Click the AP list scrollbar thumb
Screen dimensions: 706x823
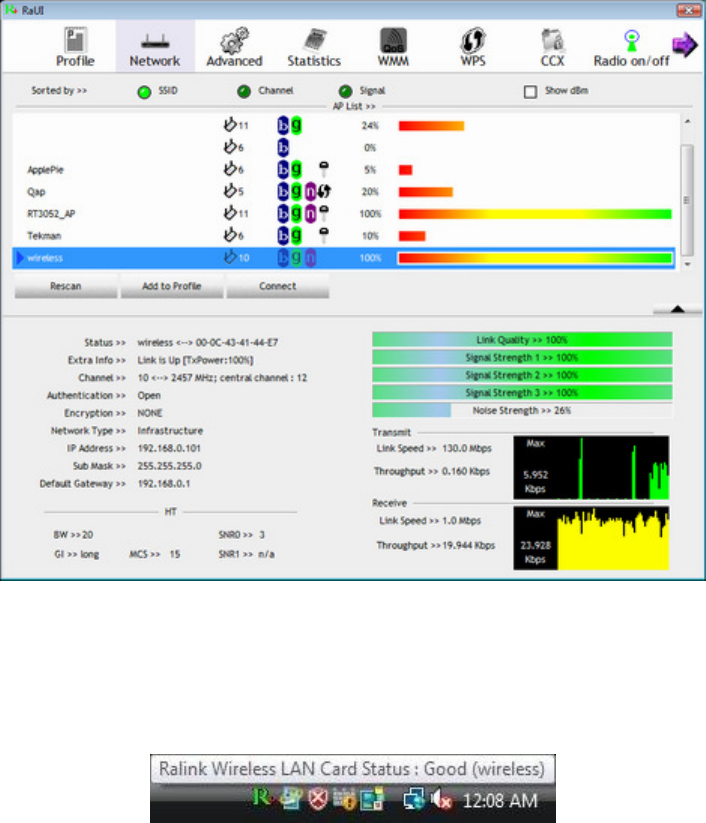point(687,199)
